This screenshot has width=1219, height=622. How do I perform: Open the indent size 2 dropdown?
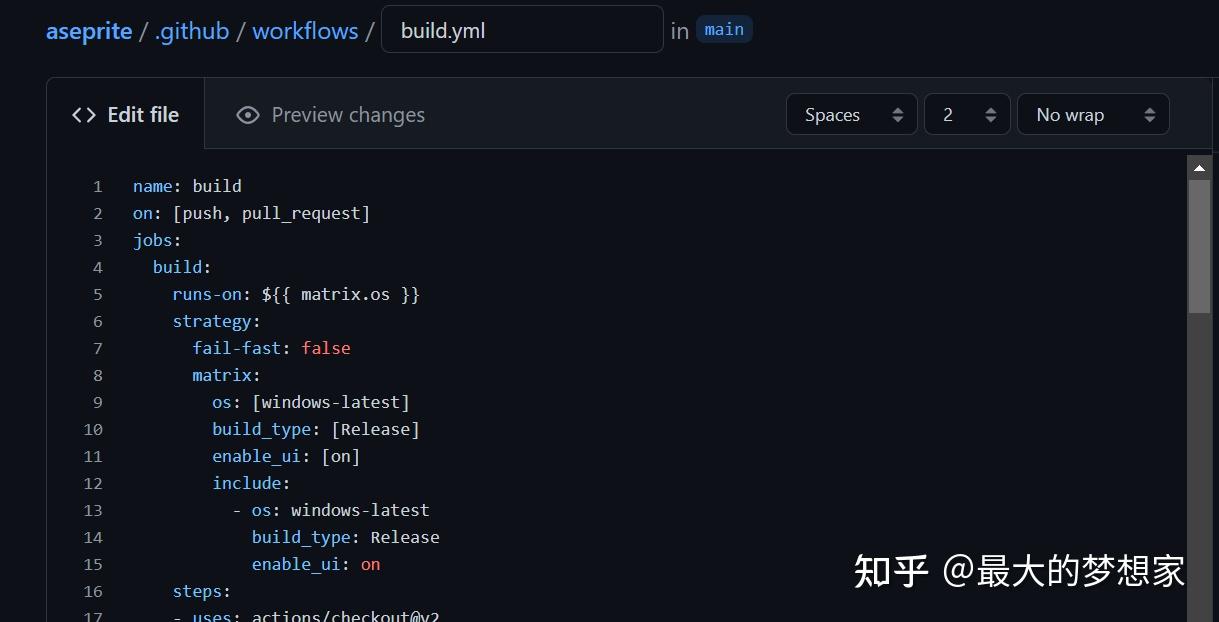(x=967, y=115)
